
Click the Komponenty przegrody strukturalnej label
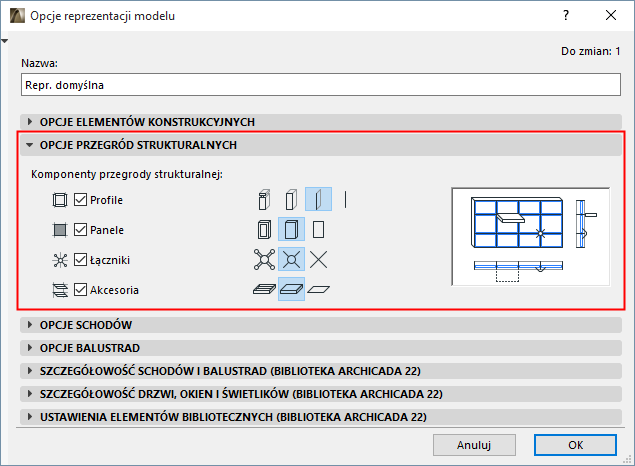pos(127,174)
